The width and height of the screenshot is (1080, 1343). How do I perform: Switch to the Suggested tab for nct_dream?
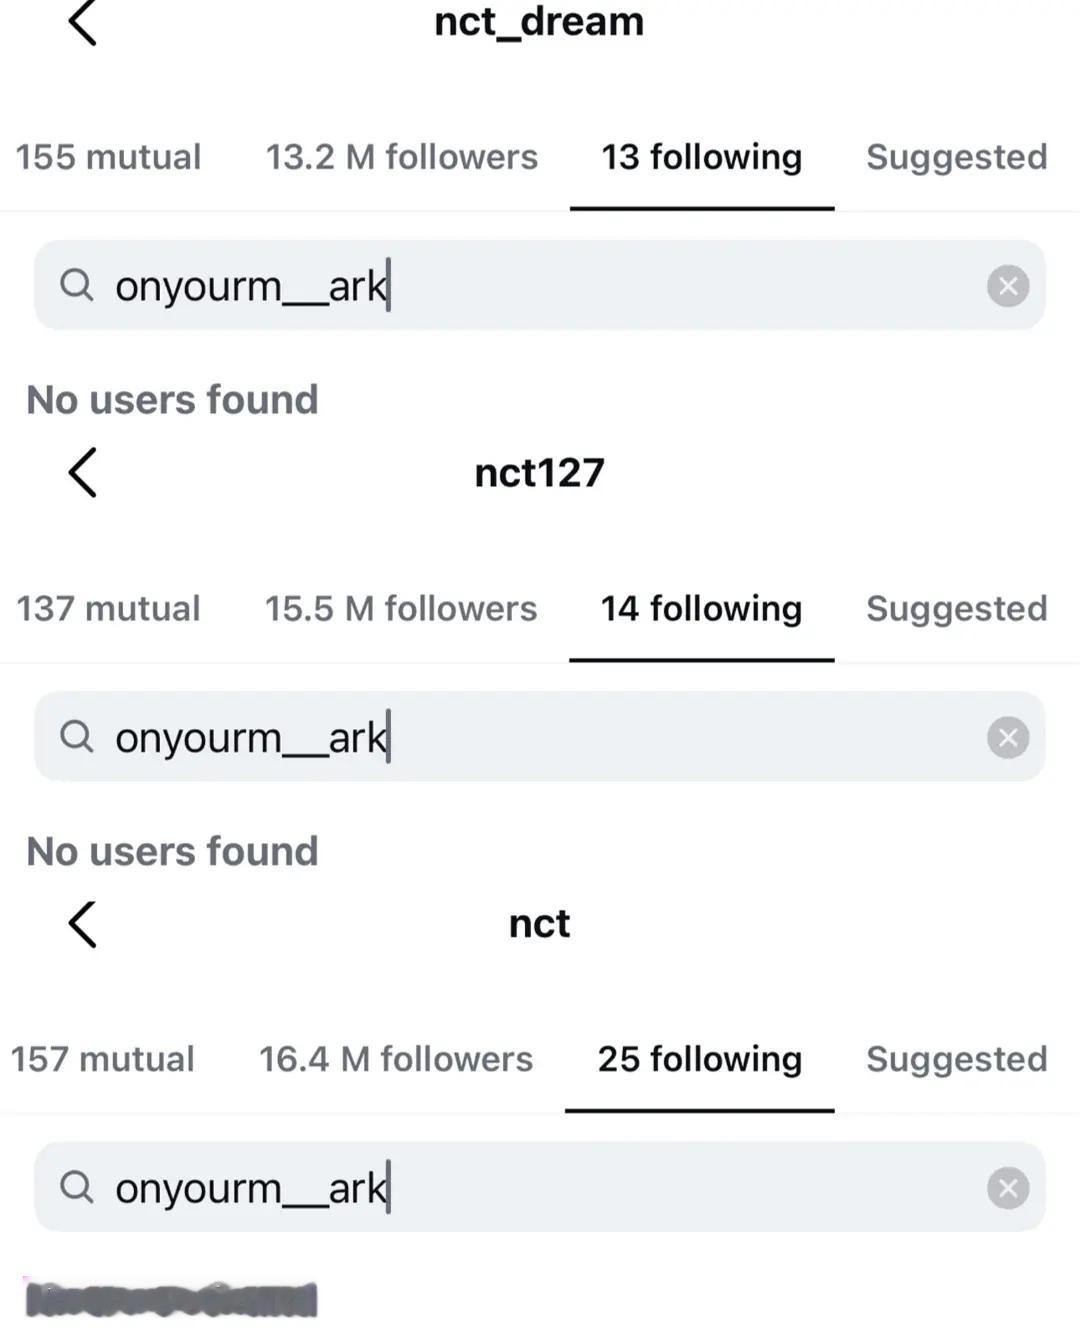pyautogui.click(x=956, y=156)
